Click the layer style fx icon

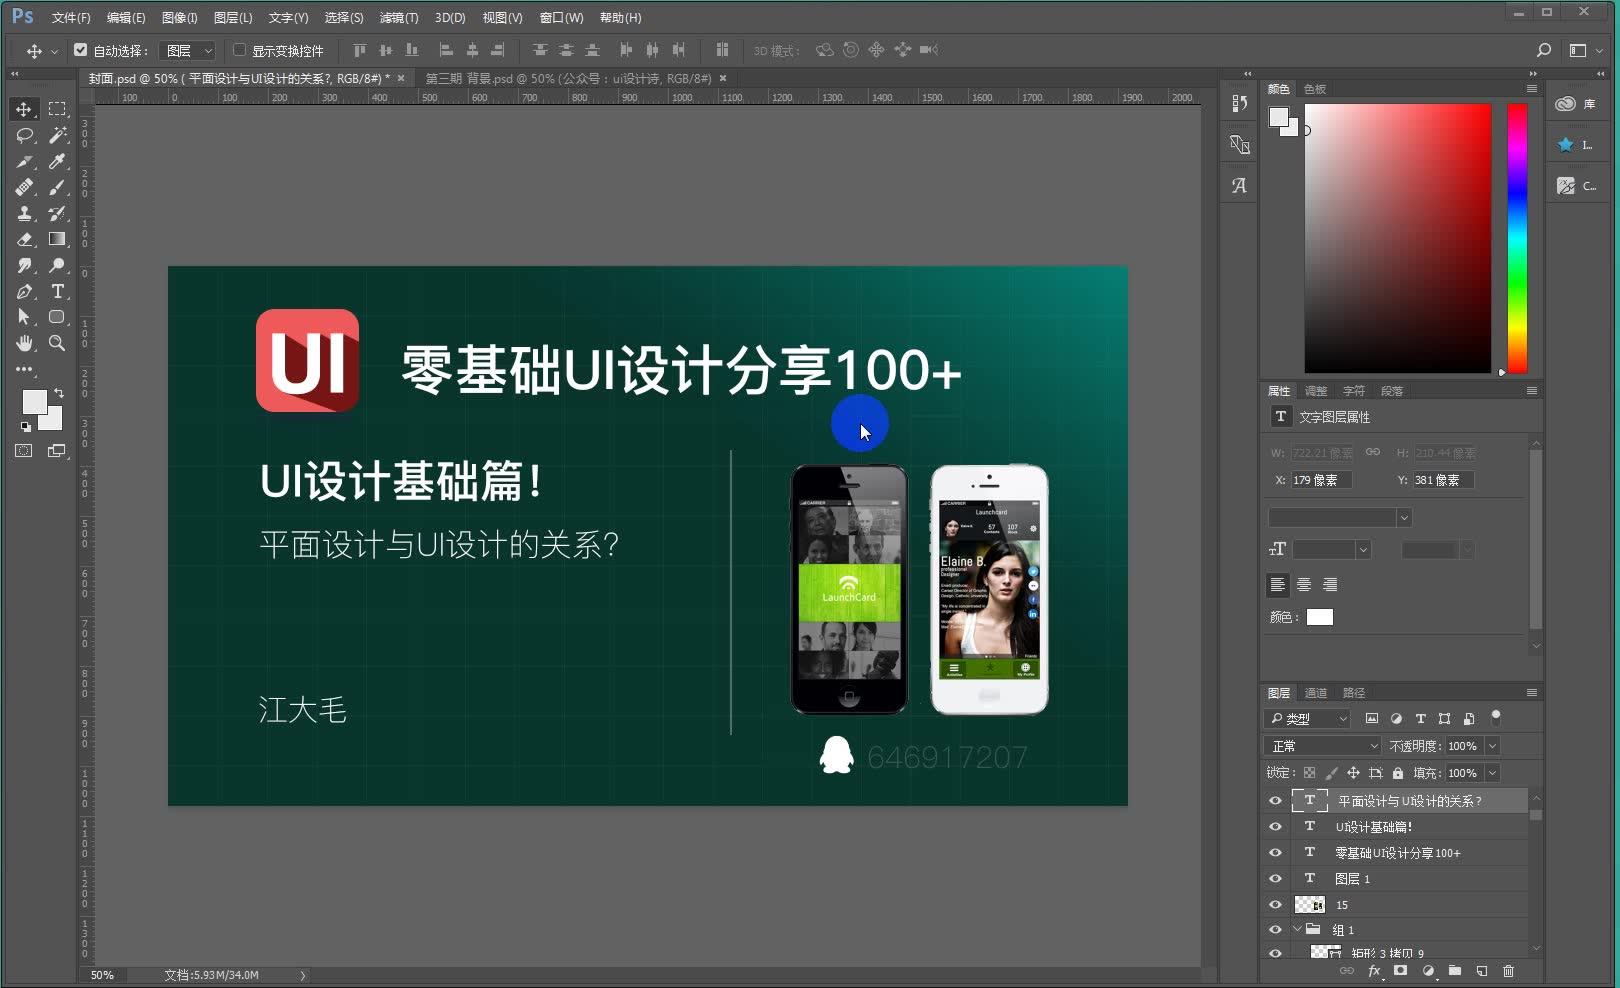coord(1374,971)
